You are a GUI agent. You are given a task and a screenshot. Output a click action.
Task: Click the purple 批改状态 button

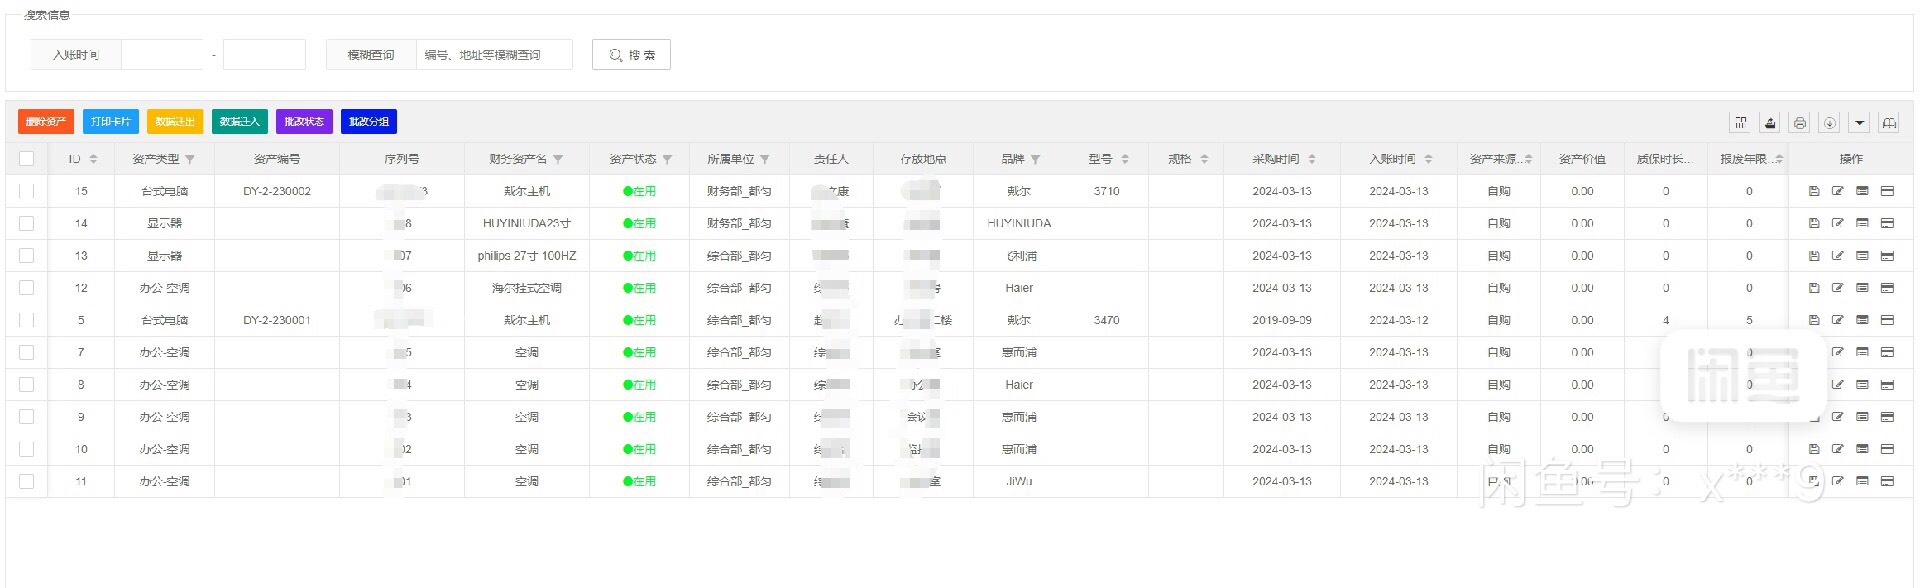point(304,122)
